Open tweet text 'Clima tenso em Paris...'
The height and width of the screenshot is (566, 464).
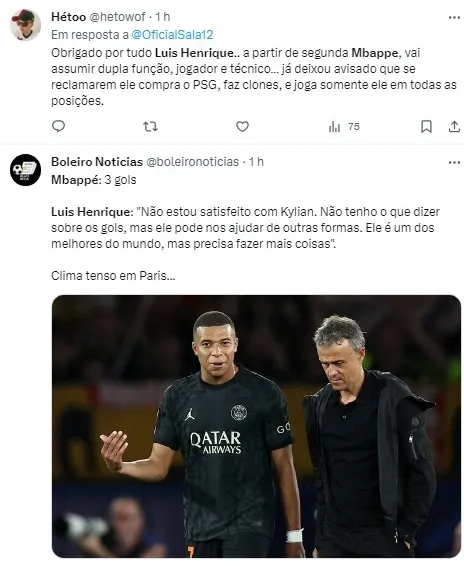(113, 276)
